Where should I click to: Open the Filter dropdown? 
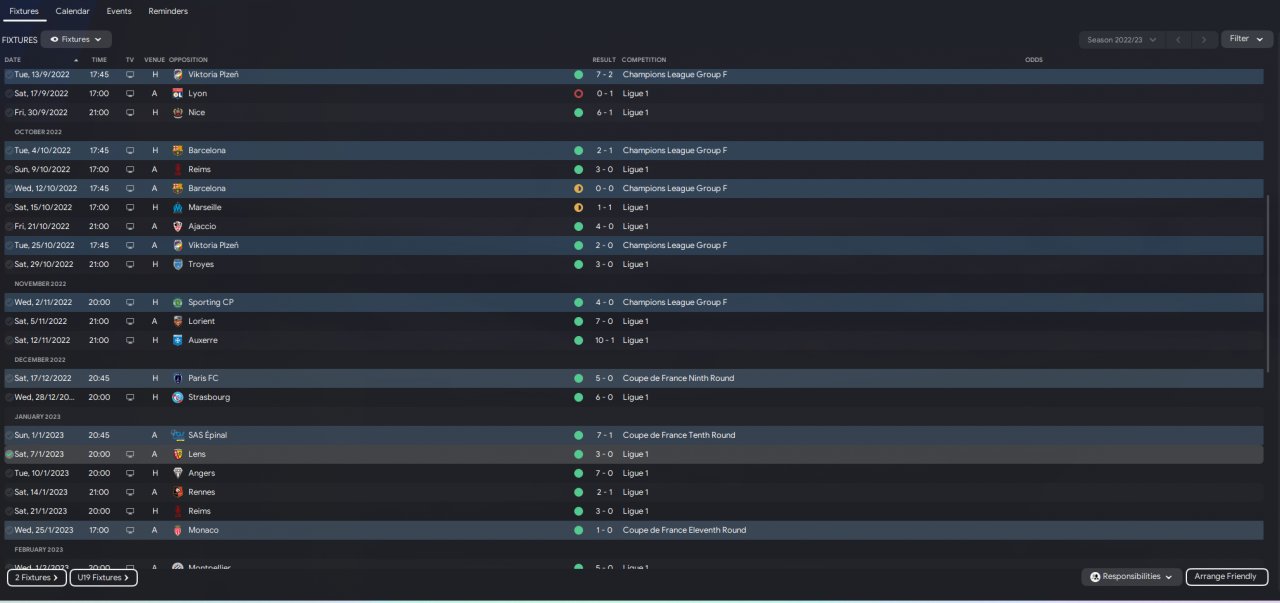click(x=1246, y=39)
